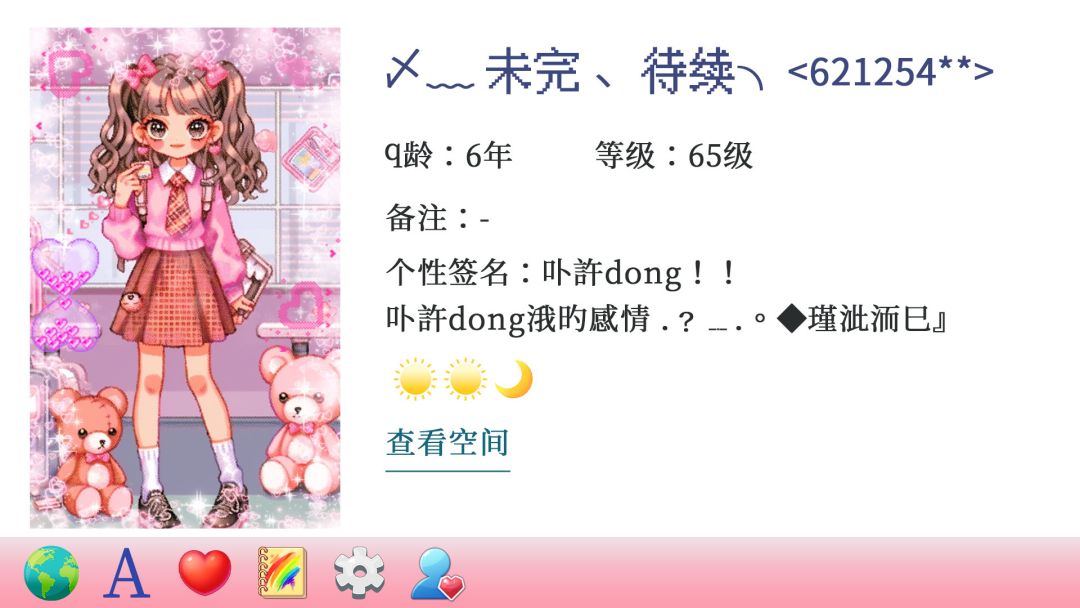Viewport: 1080px width, 608px height.
Task: Click the pixel girl avatar picture
Action: 185,278
